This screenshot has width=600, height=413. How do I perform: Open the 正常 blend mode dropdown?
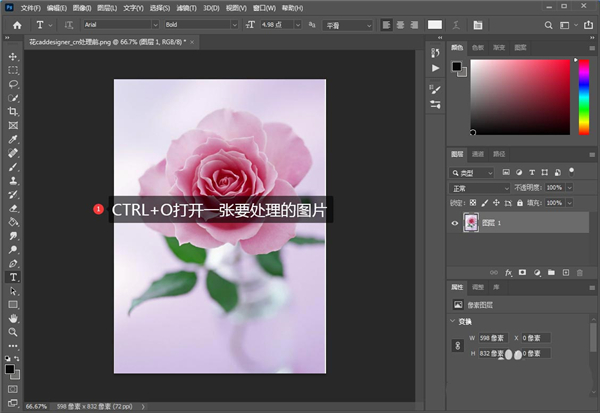point(480,187)
